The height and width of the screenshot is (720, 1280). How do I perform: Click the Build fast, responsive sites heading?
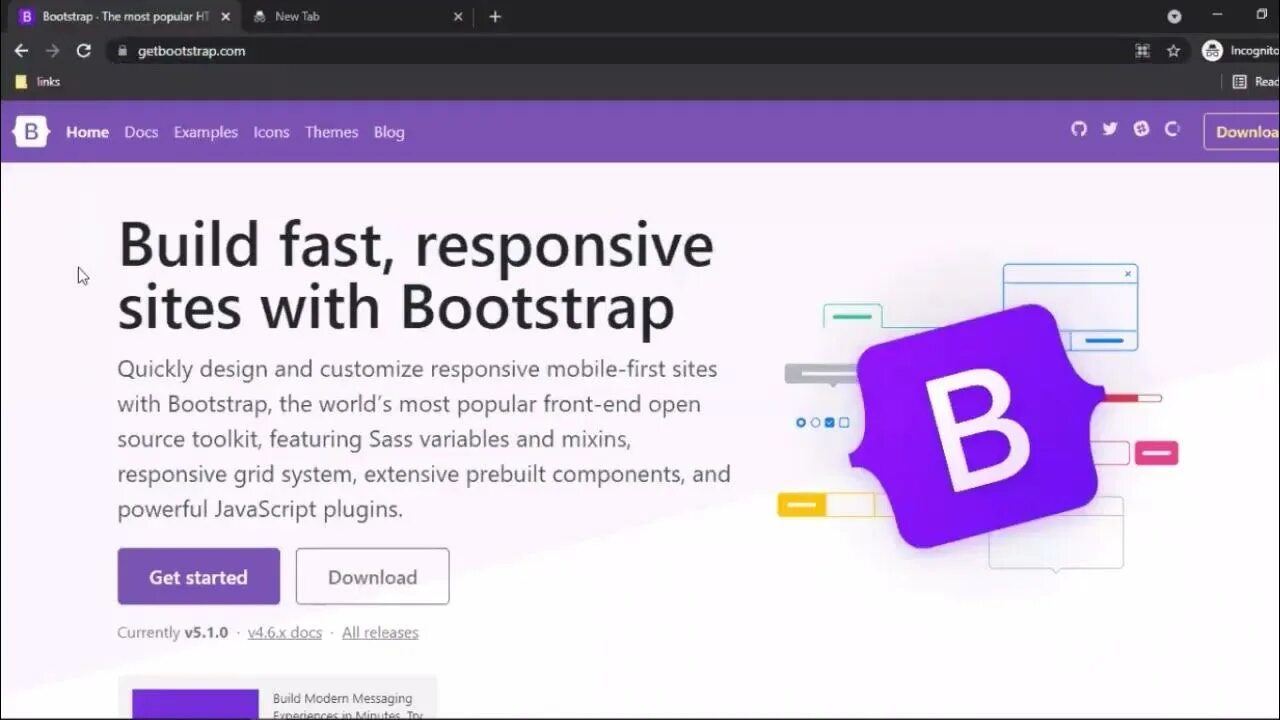pos(415,275)
